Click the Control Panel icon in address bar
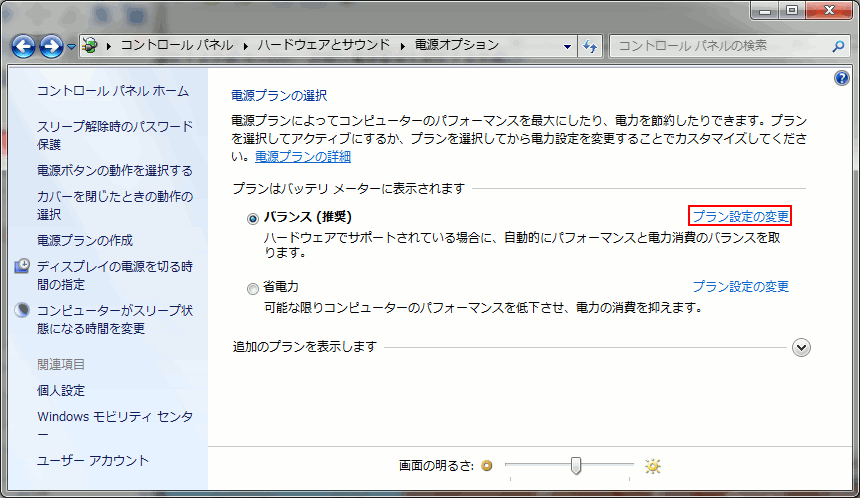This screenshot has height=498, width=860. [90, 46]
